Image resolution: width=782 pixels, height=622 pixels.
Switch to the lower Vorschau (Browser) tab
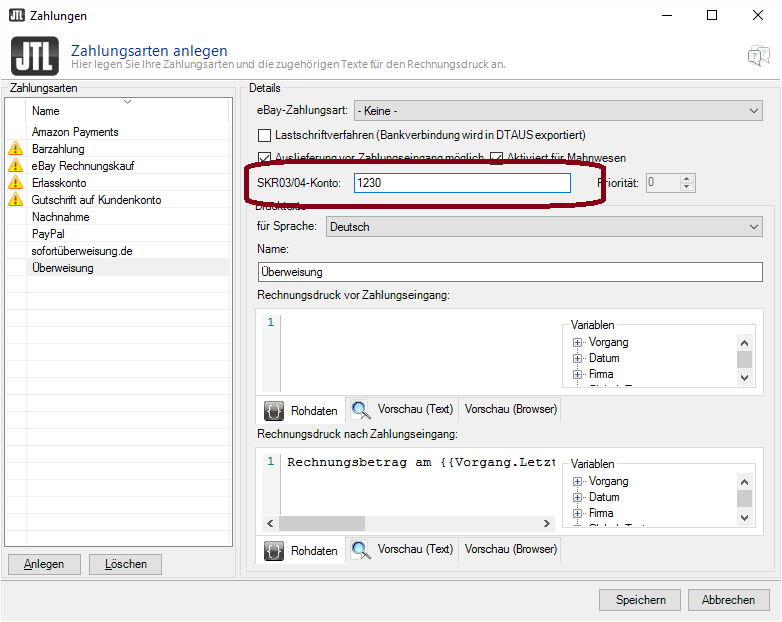click(x=509, y=549)
